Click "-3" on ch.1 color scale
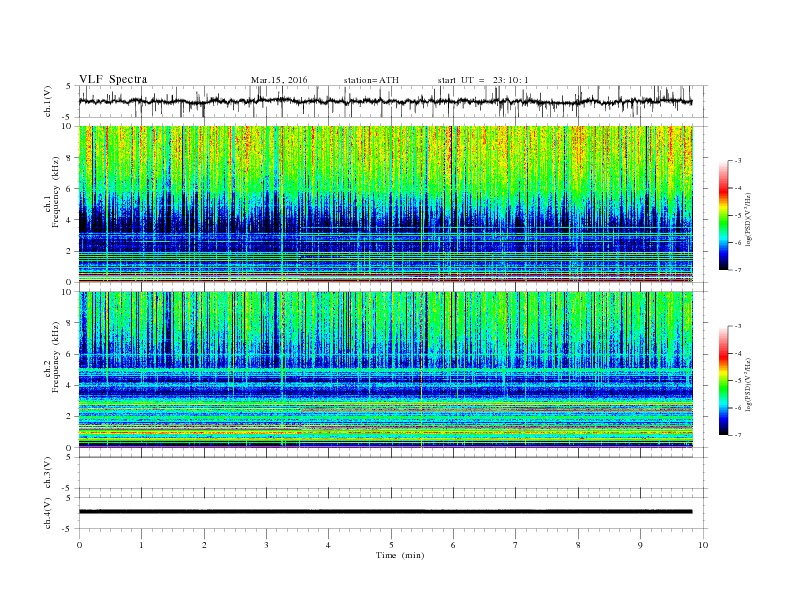 pyautogui.click(x=737, y=161)
